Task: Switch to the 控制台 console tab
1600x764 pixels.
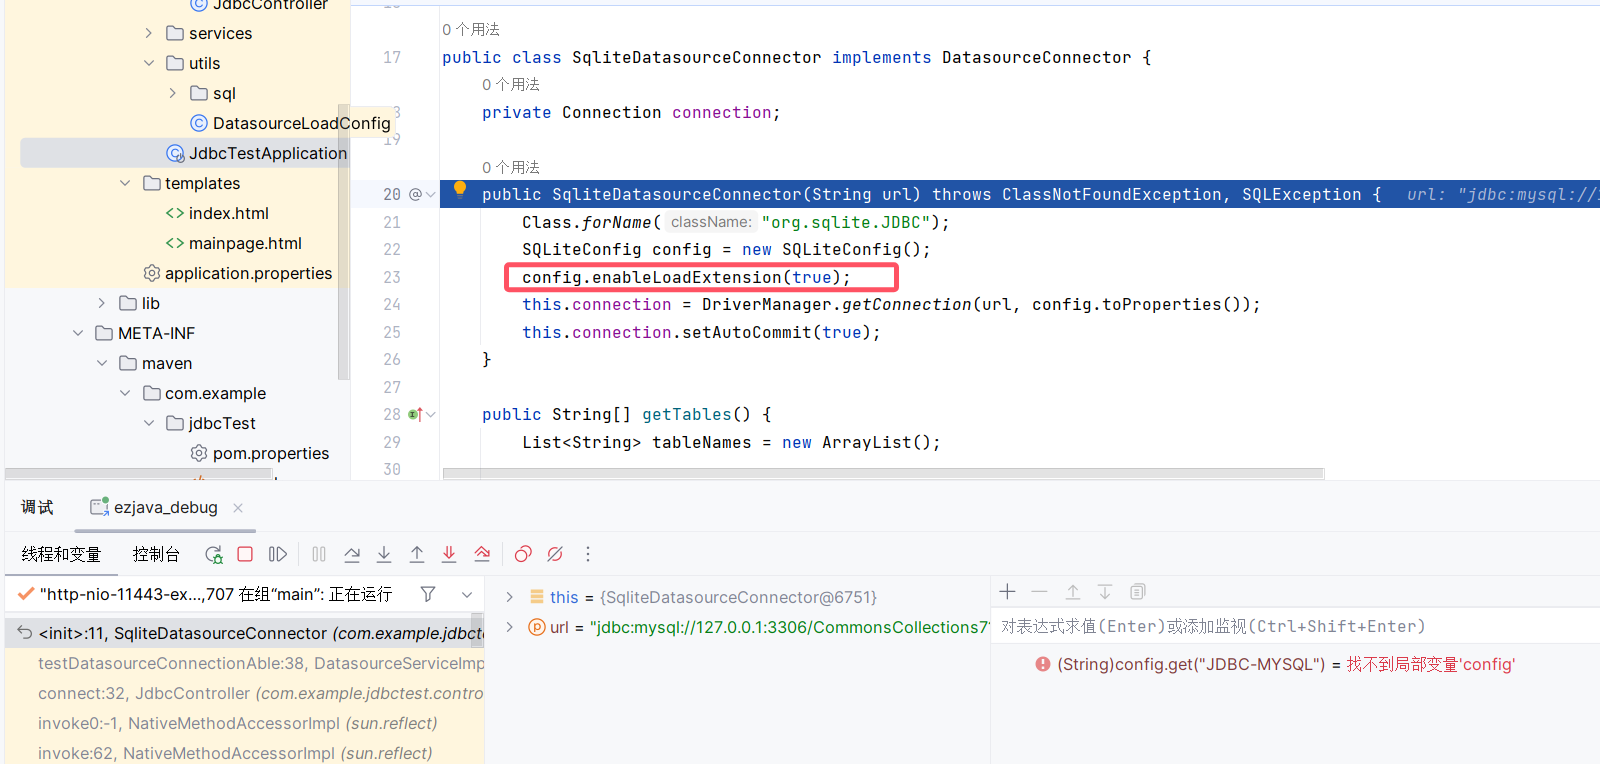Action: pos(156,554)
